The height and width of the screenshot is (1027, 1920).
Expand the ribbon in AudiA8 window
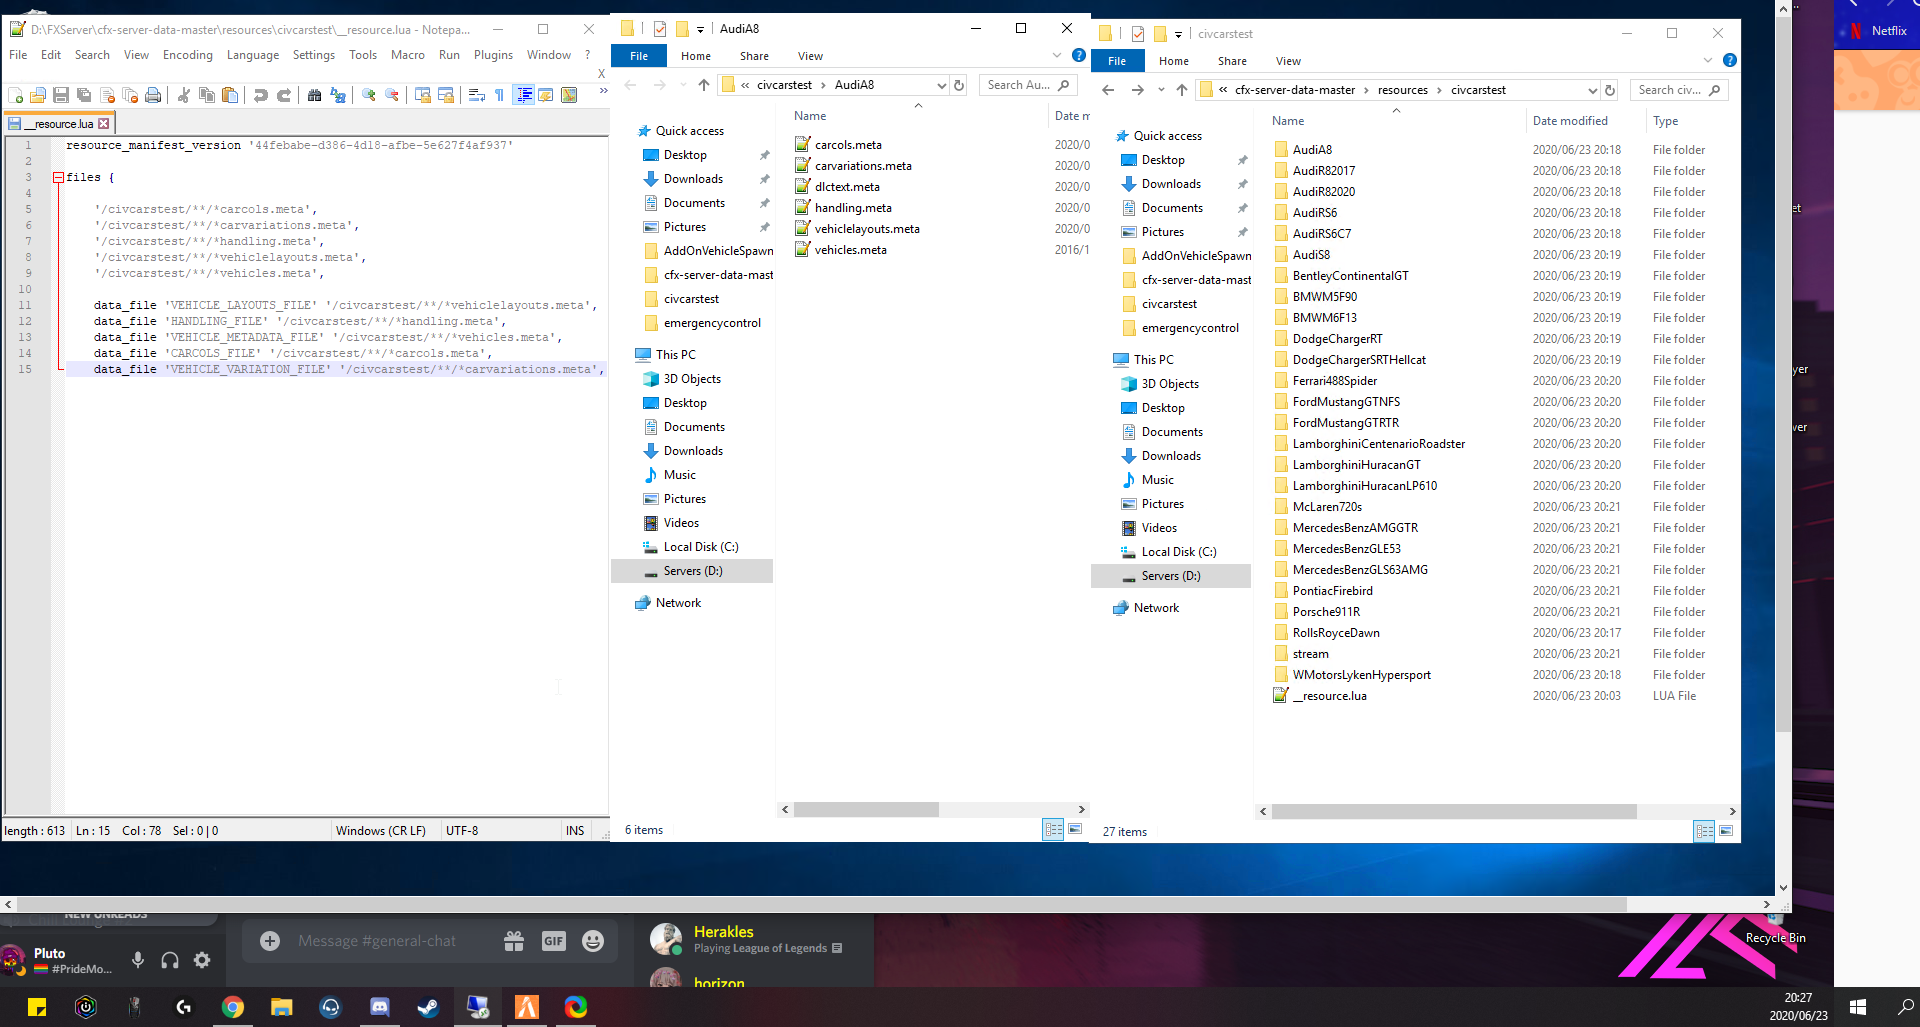1057,55
